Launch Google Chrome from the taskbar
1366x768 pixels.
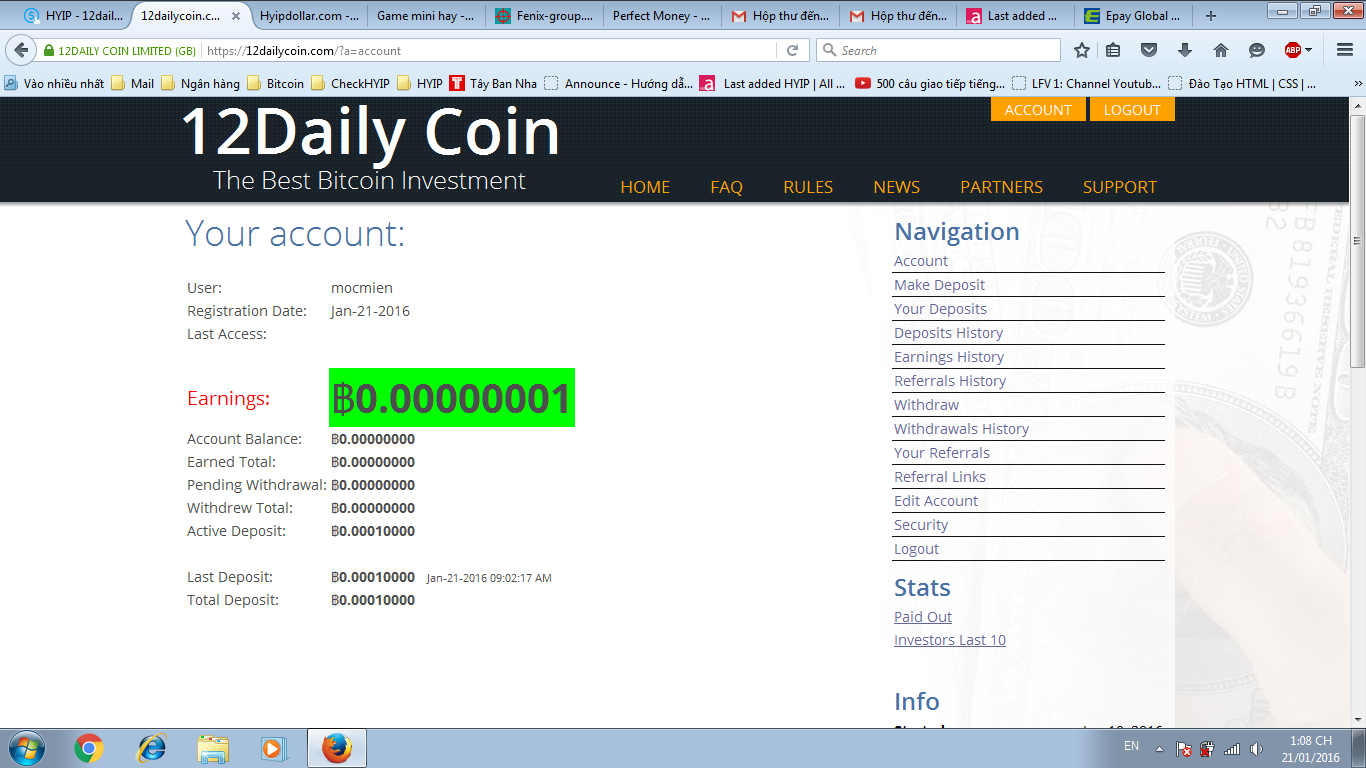[x=89, y=748]
